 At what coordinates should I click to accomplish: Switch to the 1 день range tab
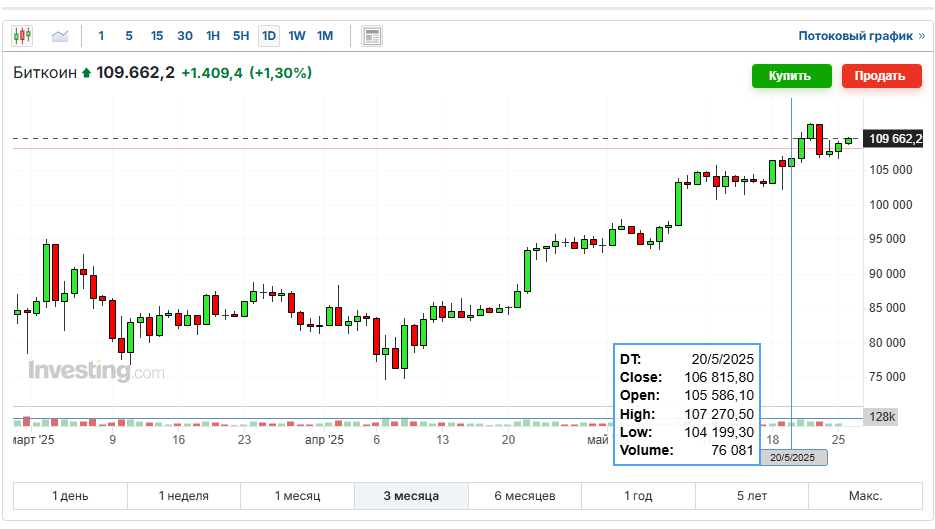pos(70,496)
